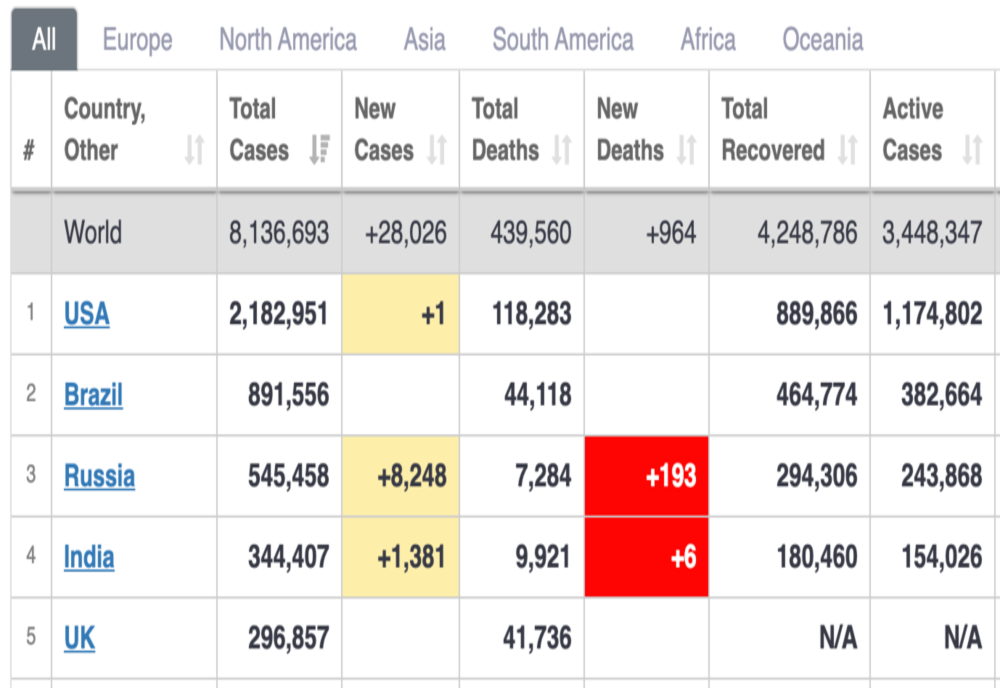The width and height of the screenshot is (1000, 688).
Task: Click Russia's red +193 new deaths cell
Action: (647, 476)
